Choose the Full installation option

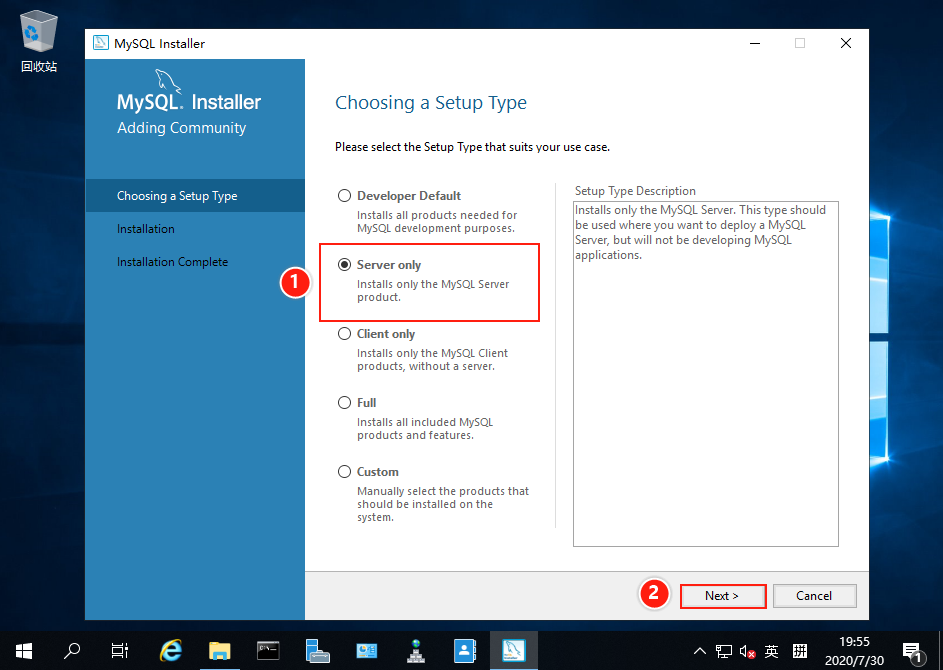coord(344,402)
